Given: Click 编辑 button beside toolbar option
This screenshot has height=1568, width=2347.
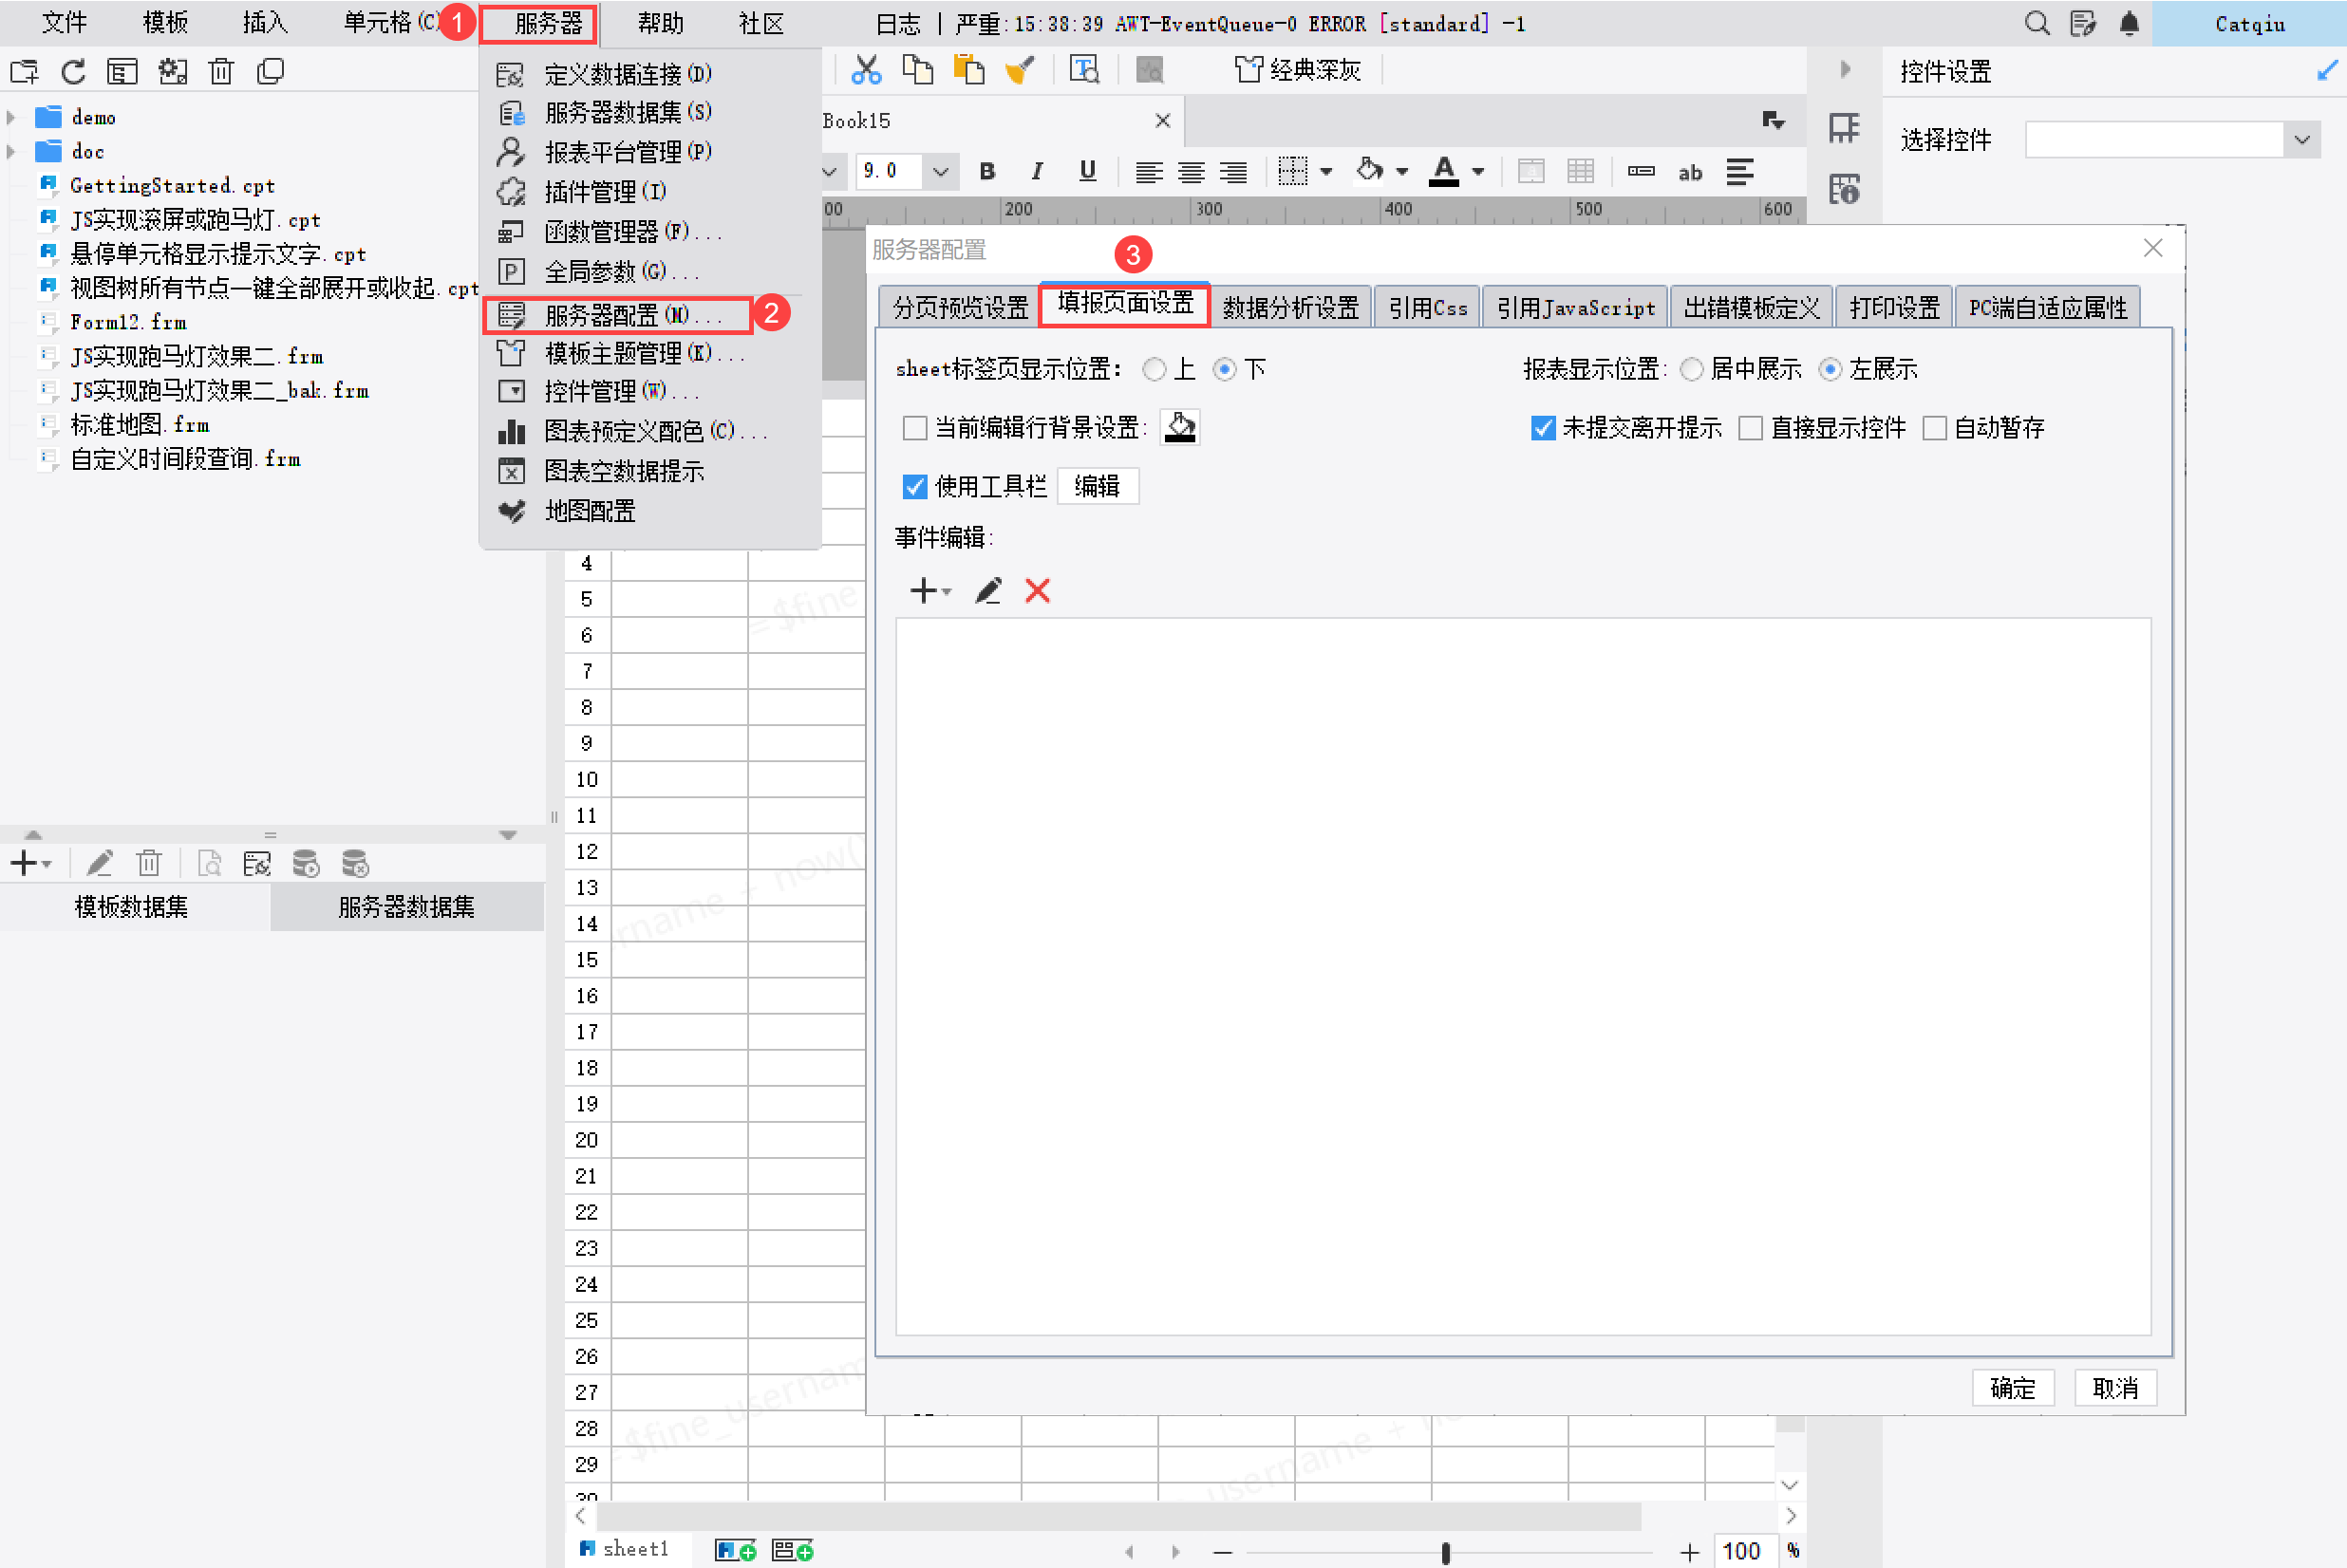Looking at the screenshot, I should 1096,487.
